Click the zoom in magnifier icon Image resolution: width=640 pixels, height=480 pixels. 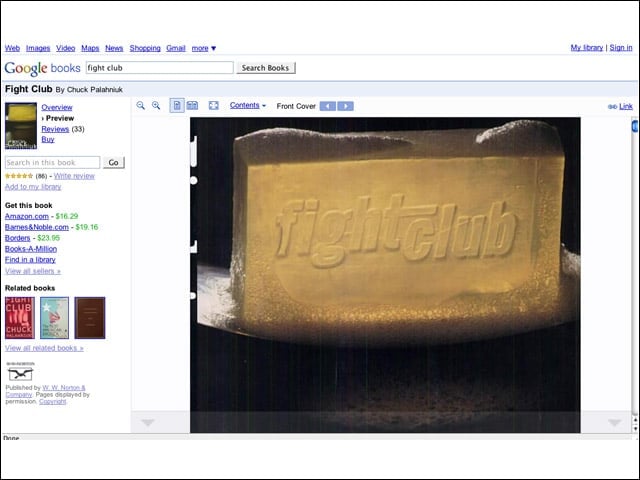tap(156, 106)
